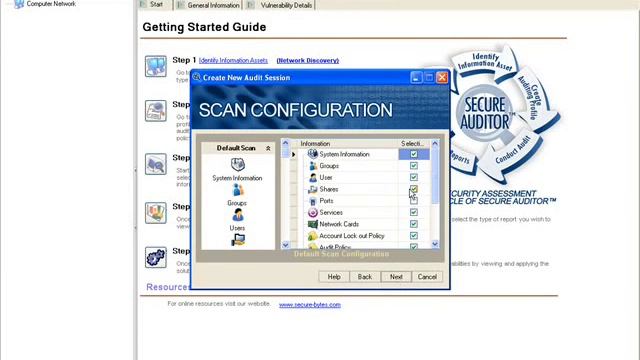Select the Ports row text
This screenshot has width=640, height=360.
pos(326,201)
